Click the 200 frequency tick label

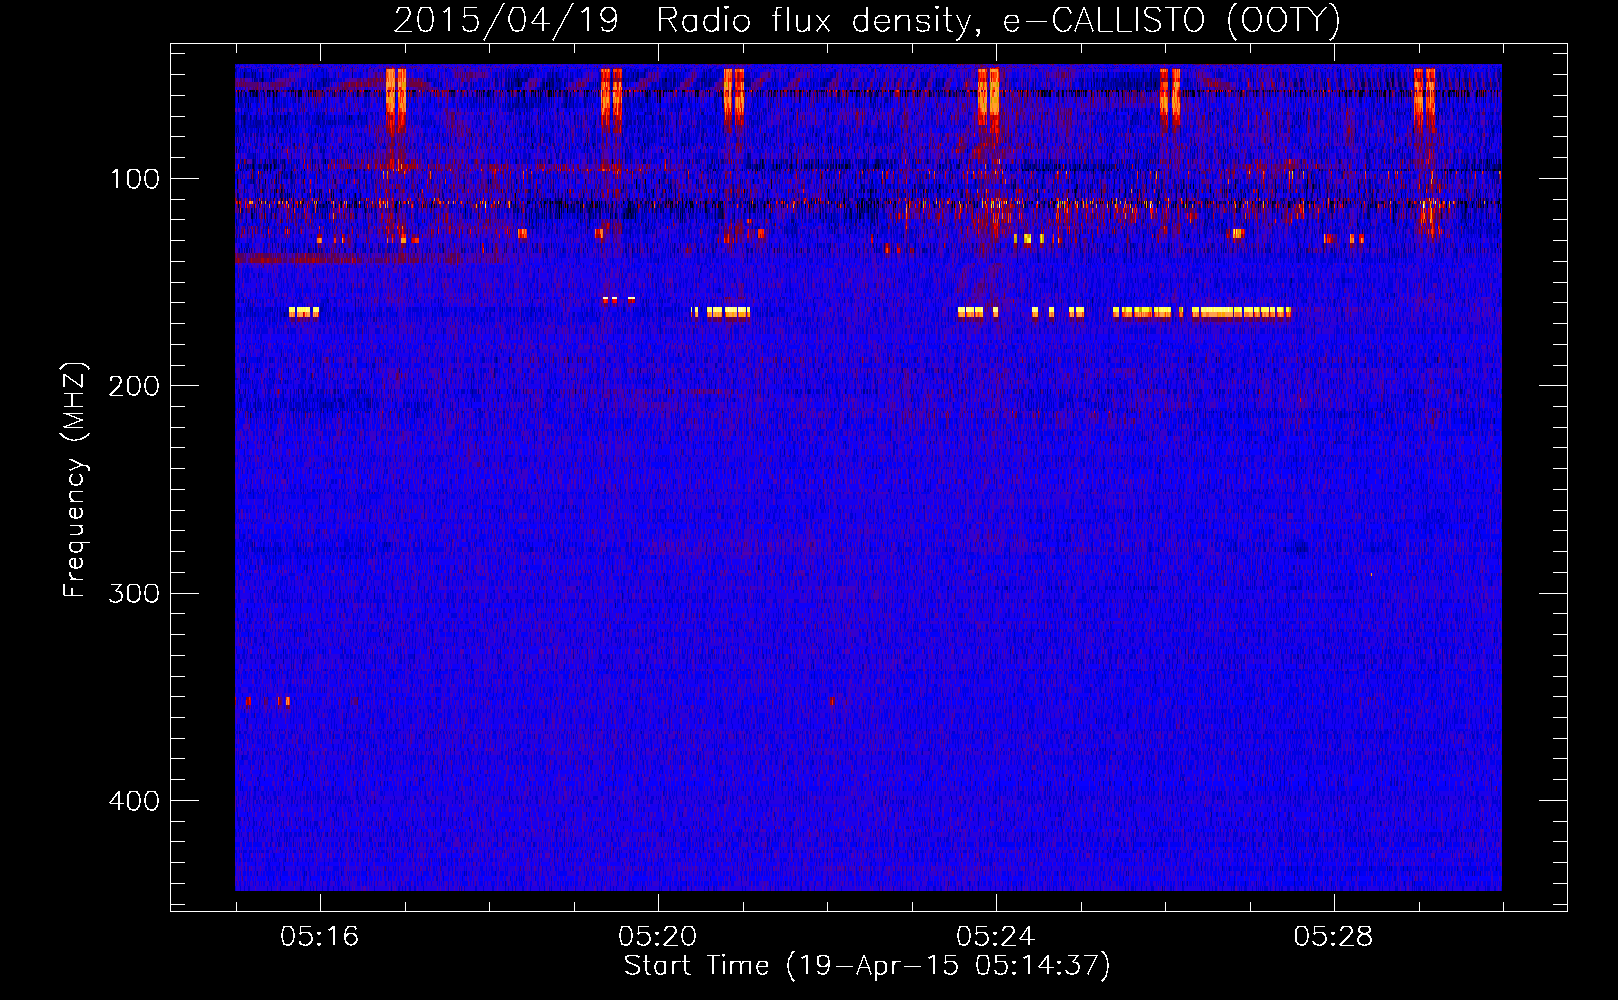click(x=135, y=386)
